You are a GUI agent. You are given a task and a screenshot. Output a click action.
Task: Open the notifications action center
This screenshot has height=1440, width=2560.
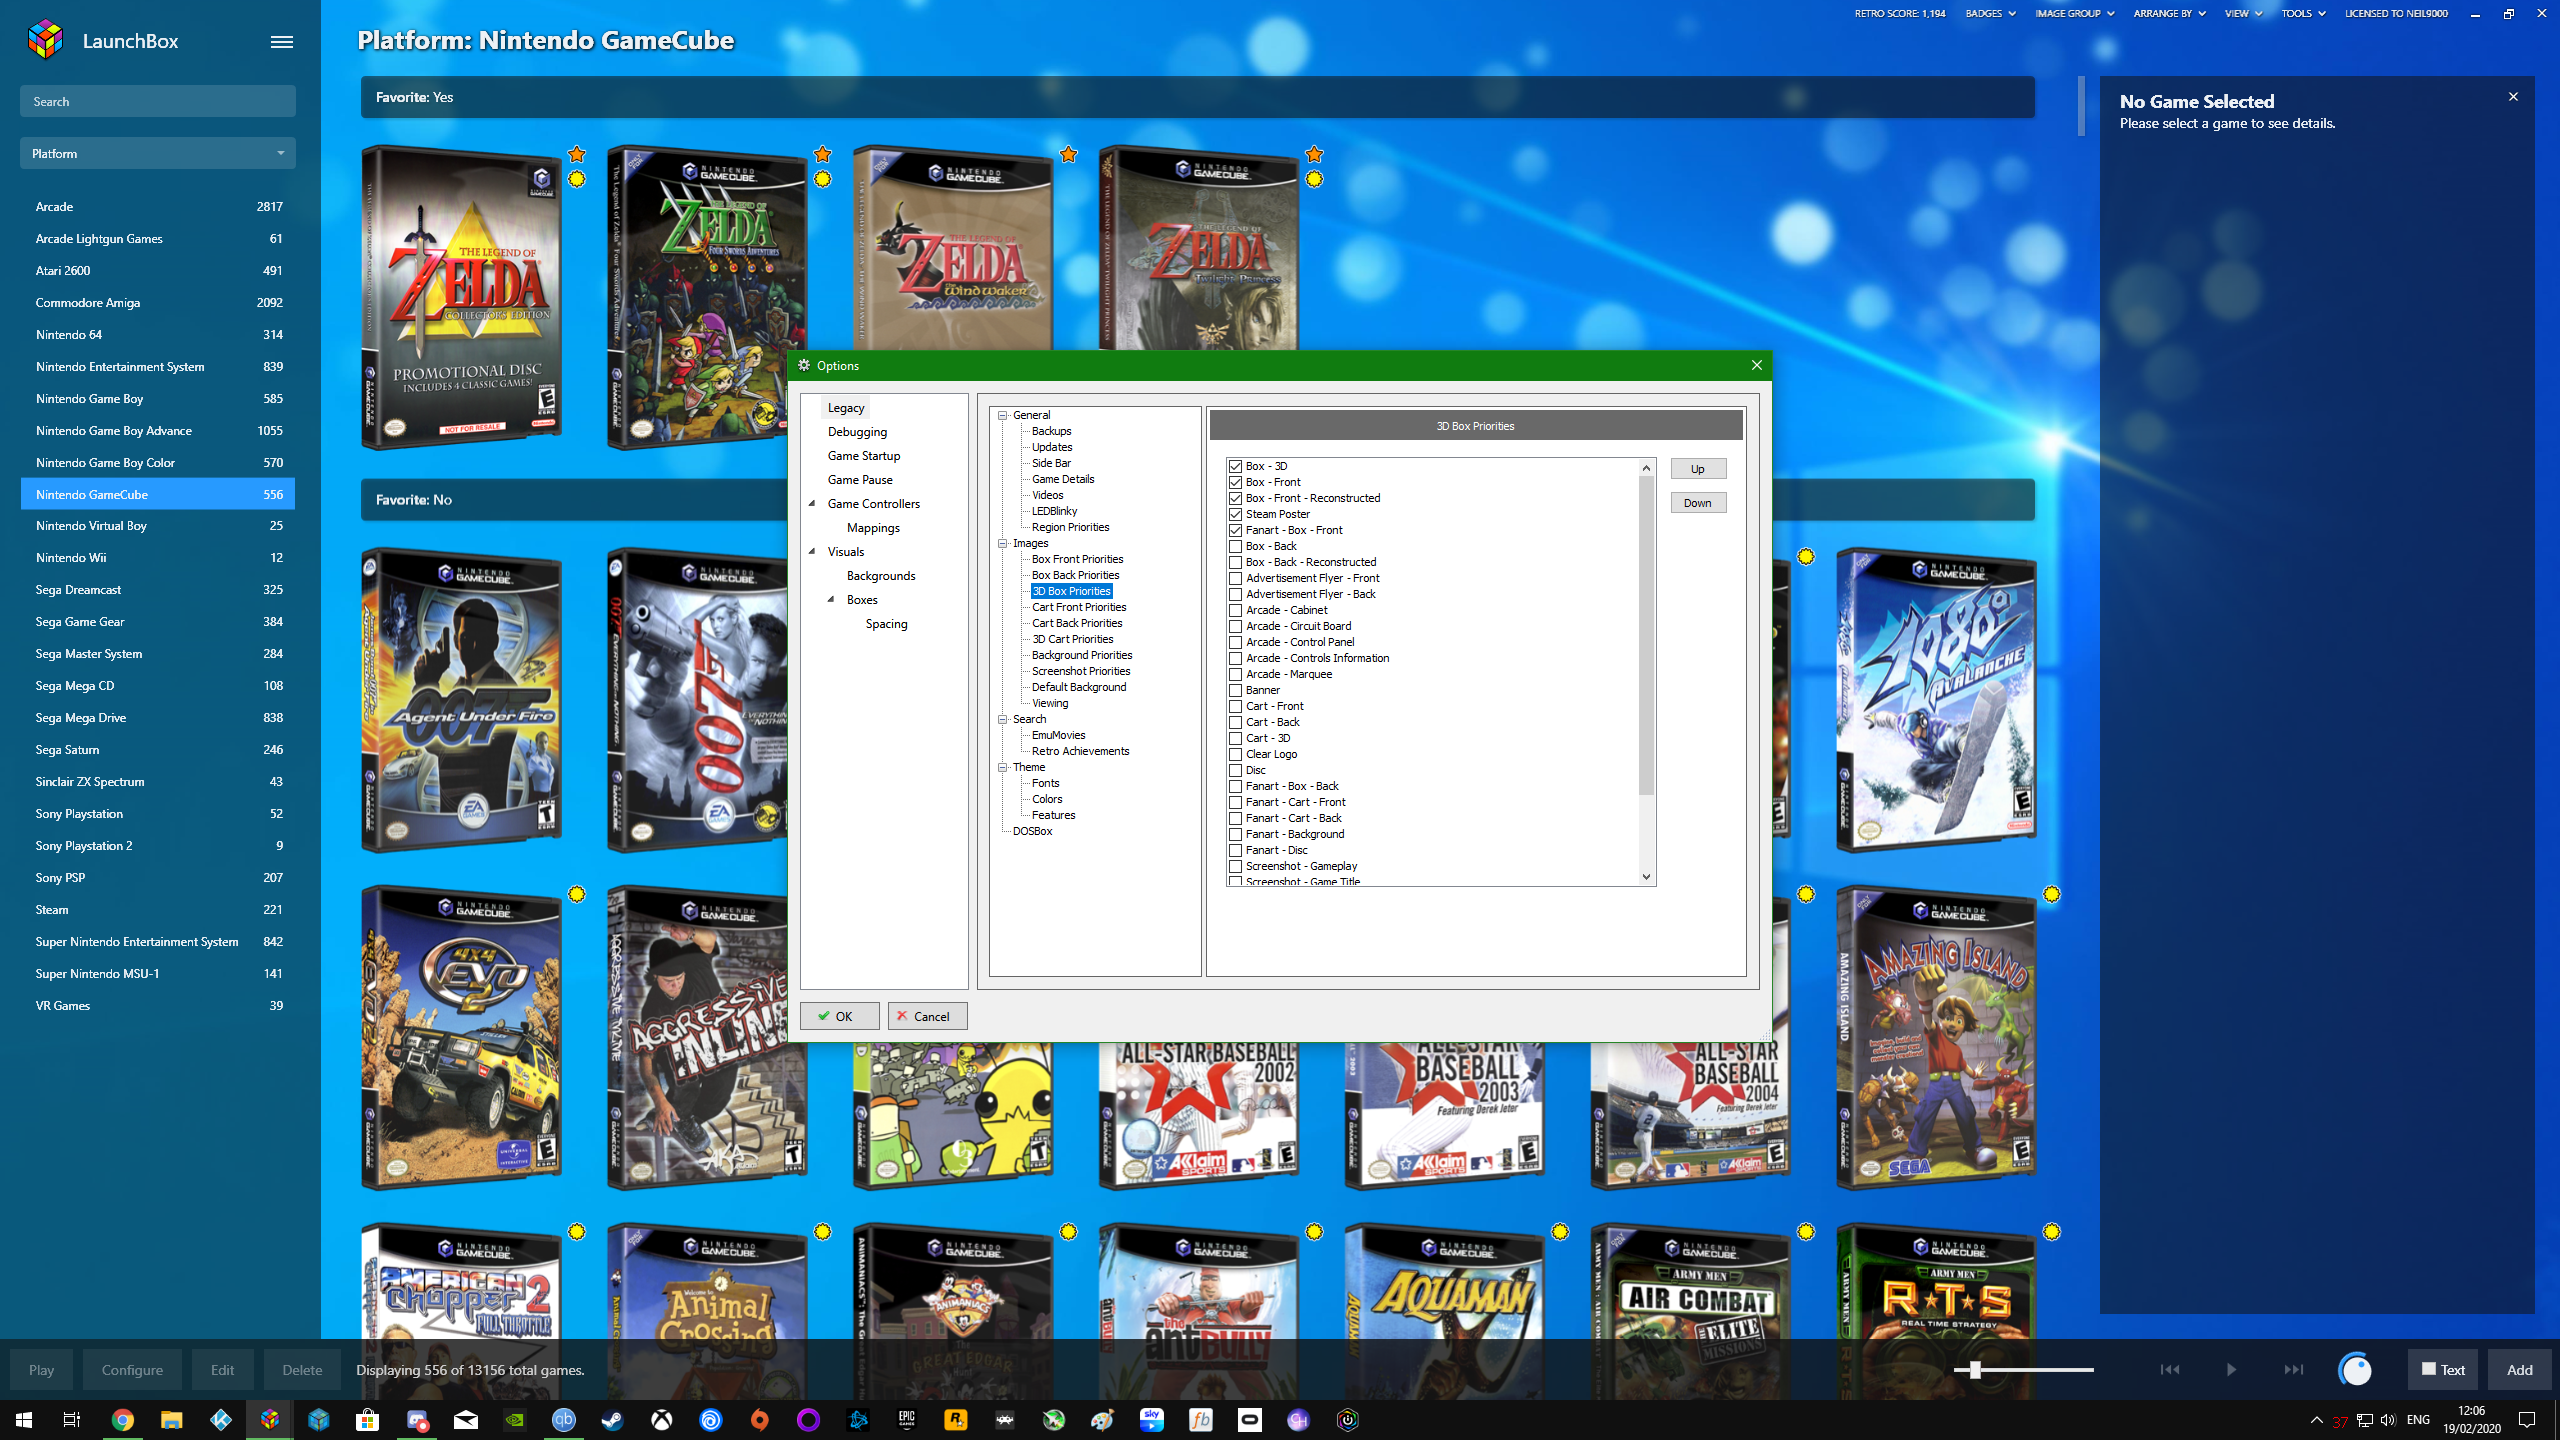coord(2527,1420)
